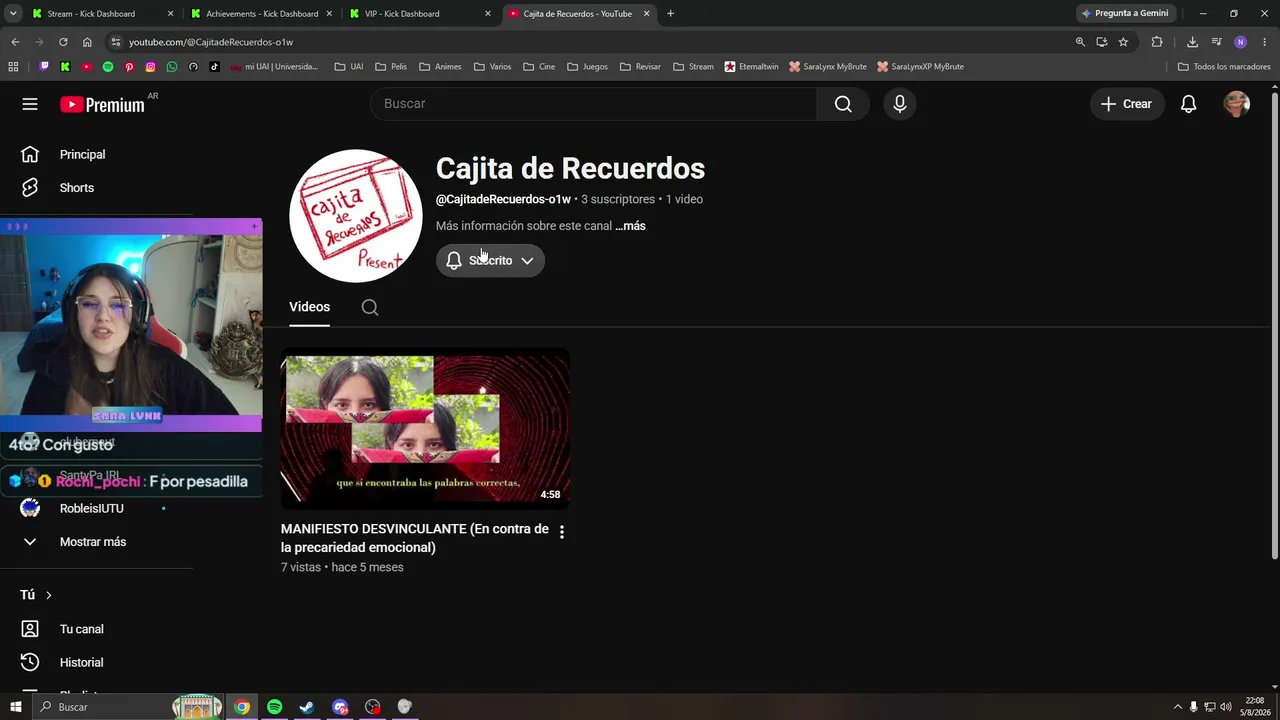Go to YouTube Premium home via logo
Screen dimensions: 1280x720
pos(102,104)
